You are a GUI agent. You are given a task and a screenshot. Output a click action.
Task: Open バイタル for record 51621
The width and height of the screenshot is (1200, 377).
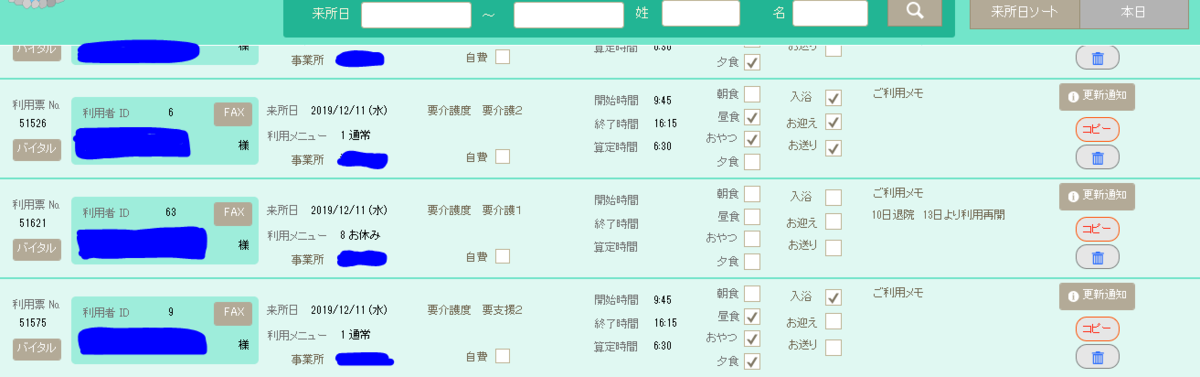tap(37, 248)
